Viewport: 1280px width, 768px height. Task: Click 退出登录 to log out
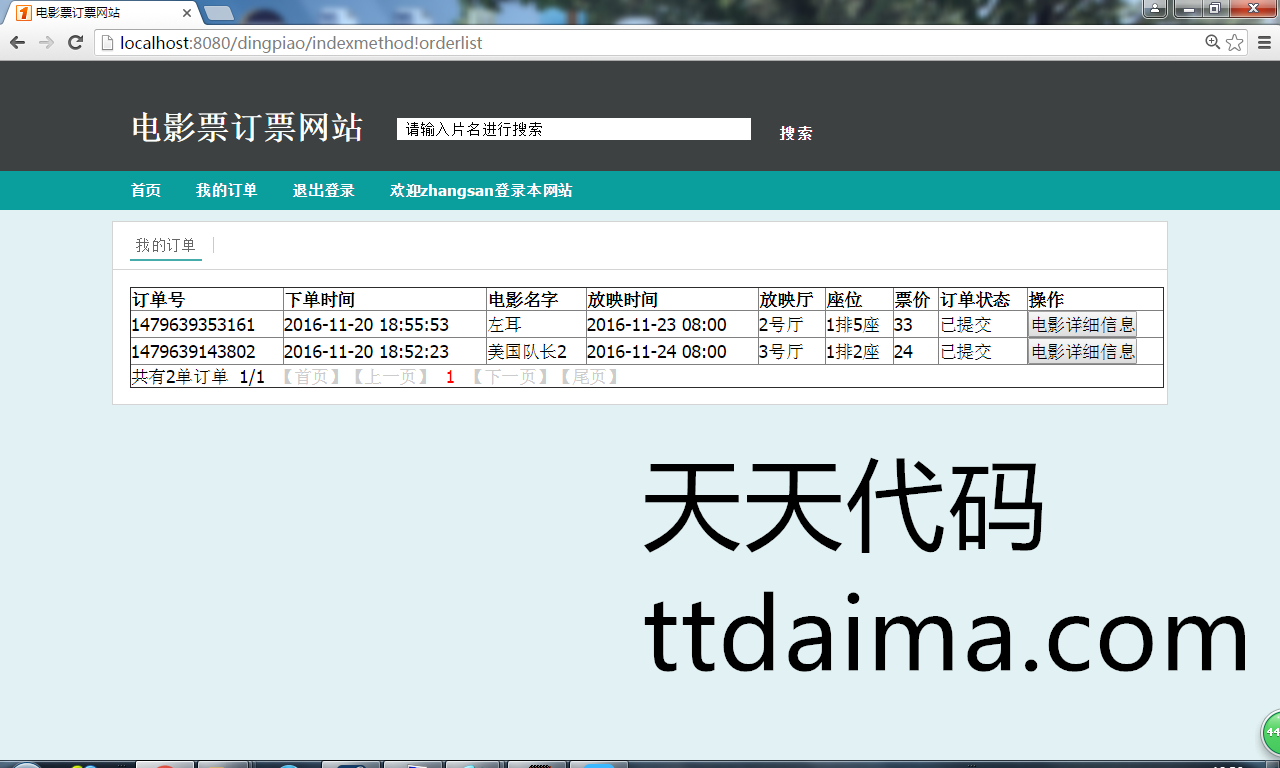pos(323,191)
